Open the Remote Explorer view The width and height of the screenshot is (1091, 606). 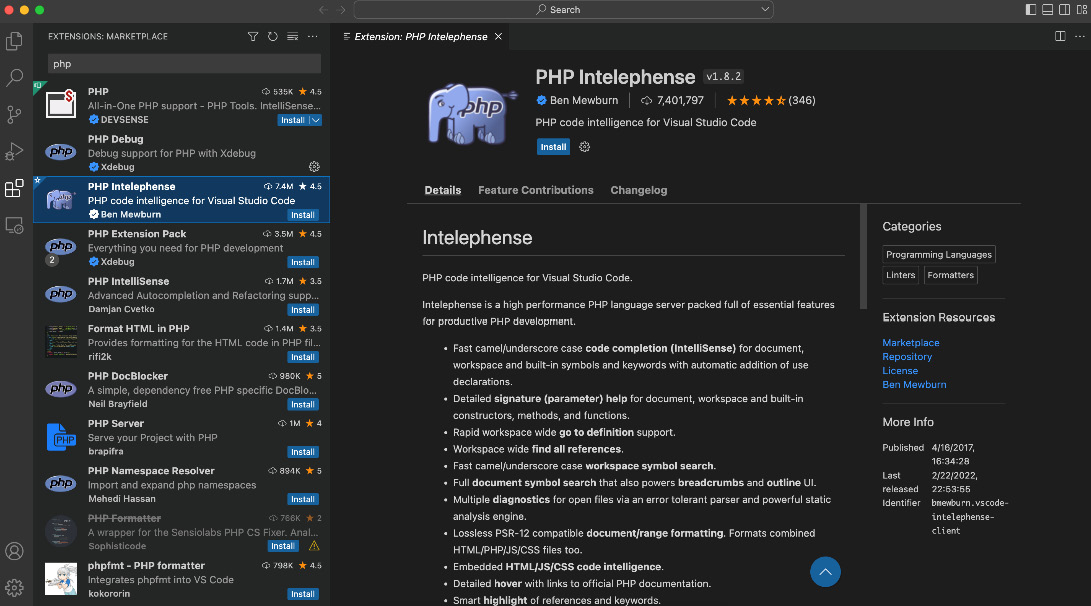[14, 226]
